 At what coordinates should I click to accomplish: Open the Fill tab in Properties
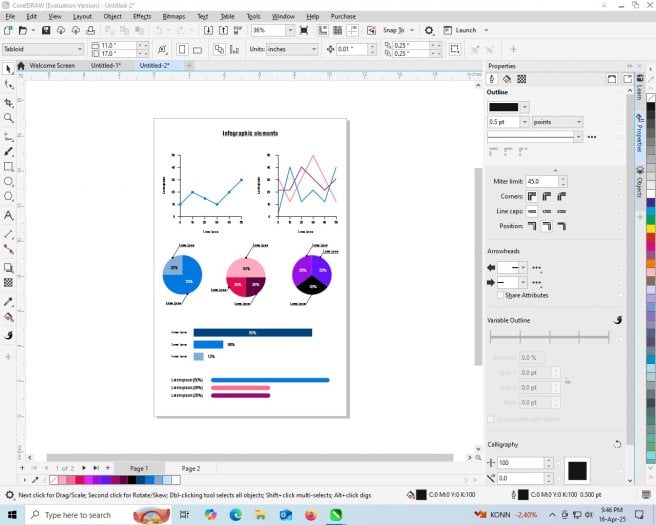coord(507,79)
